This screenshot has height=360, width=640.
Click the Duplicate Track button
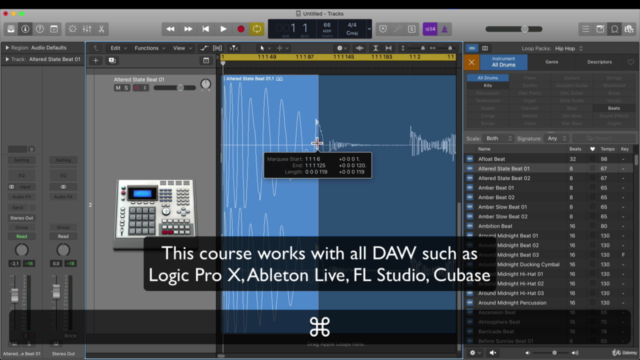112,60
